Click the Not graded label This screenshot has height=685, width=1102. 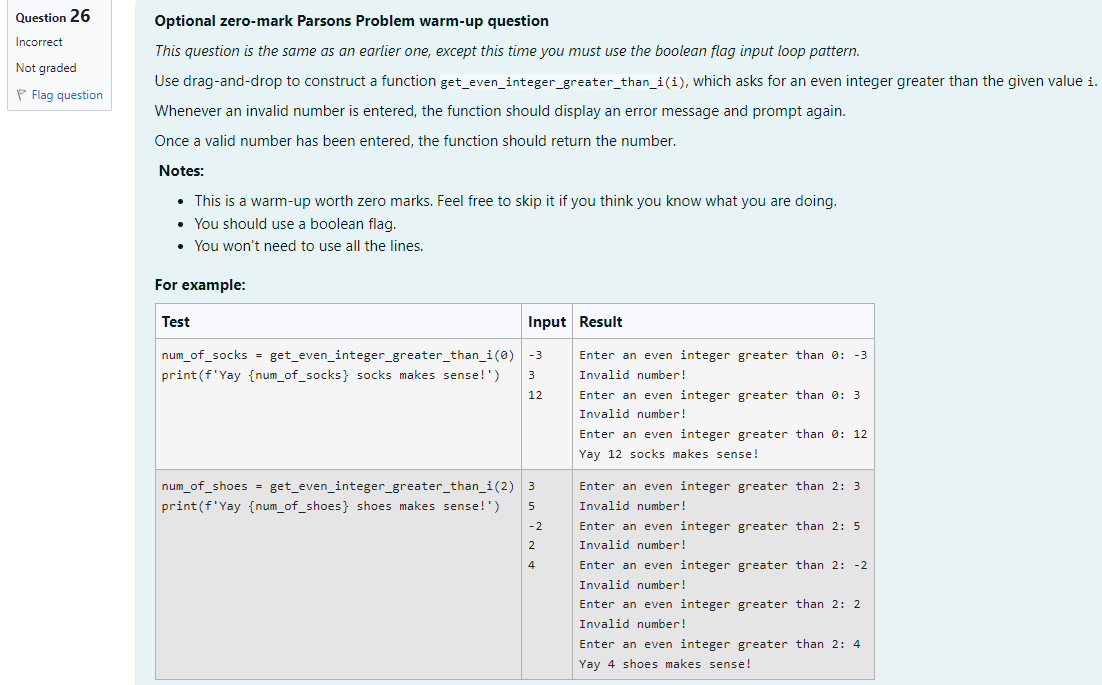45,67
